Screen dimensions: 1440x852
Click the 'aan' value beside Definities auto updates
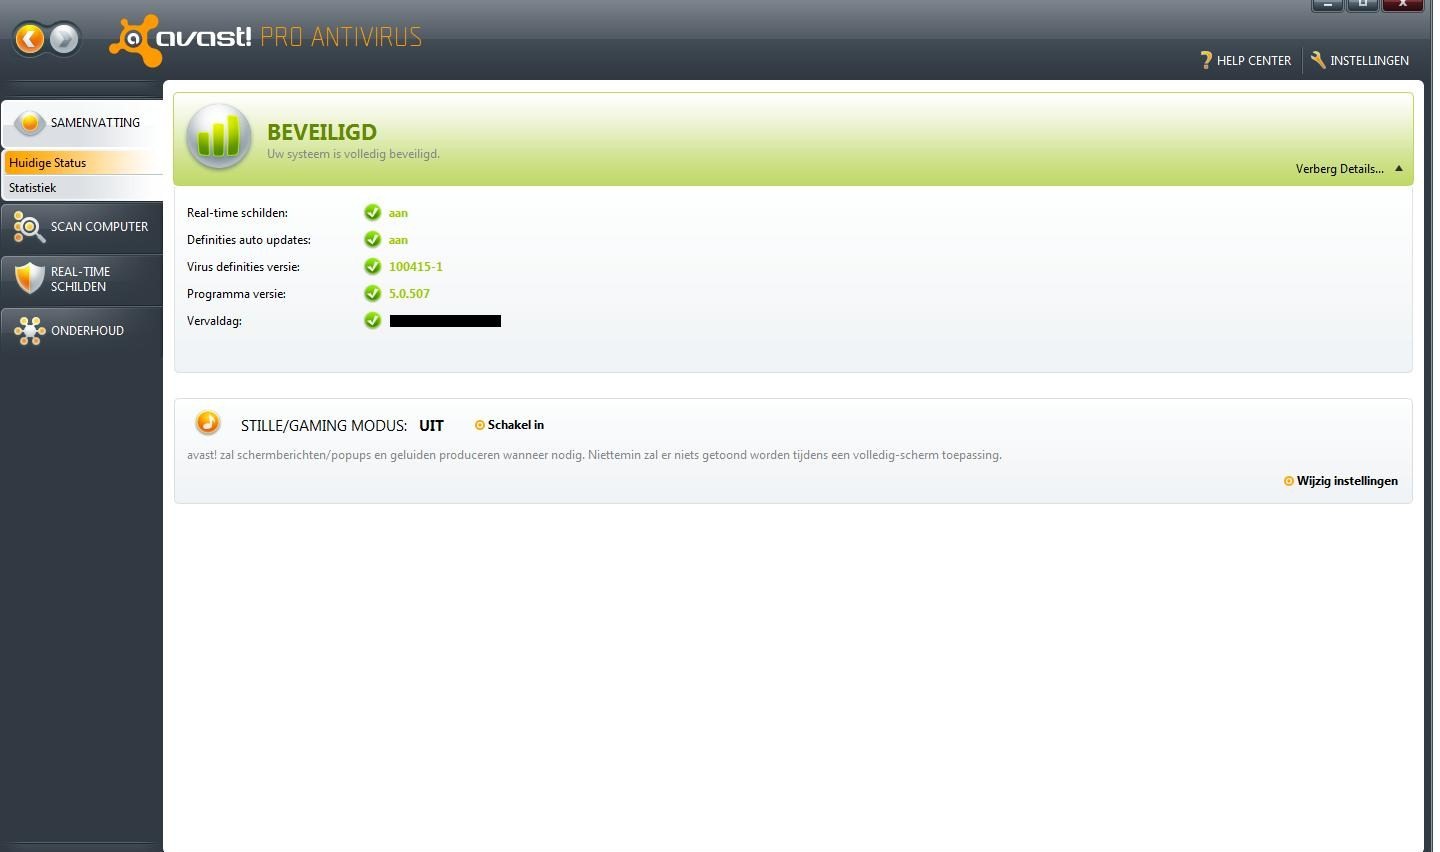[x=398, y=240]
